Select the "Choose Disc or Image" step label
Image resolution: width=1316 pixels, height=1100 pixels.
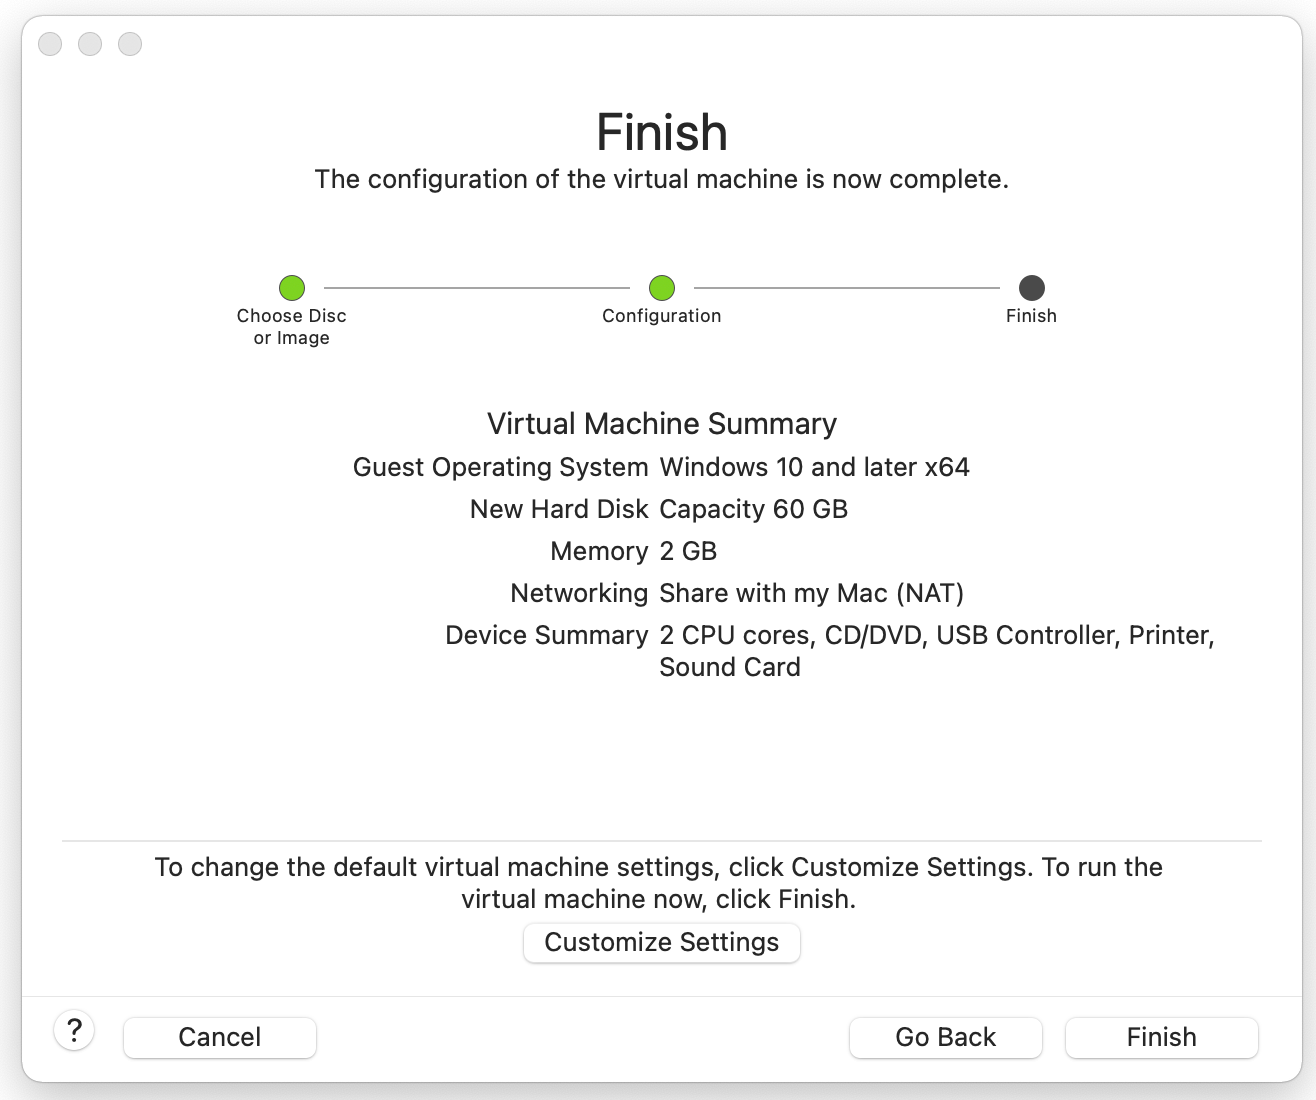pyautogui.click(x=292, y=327)
